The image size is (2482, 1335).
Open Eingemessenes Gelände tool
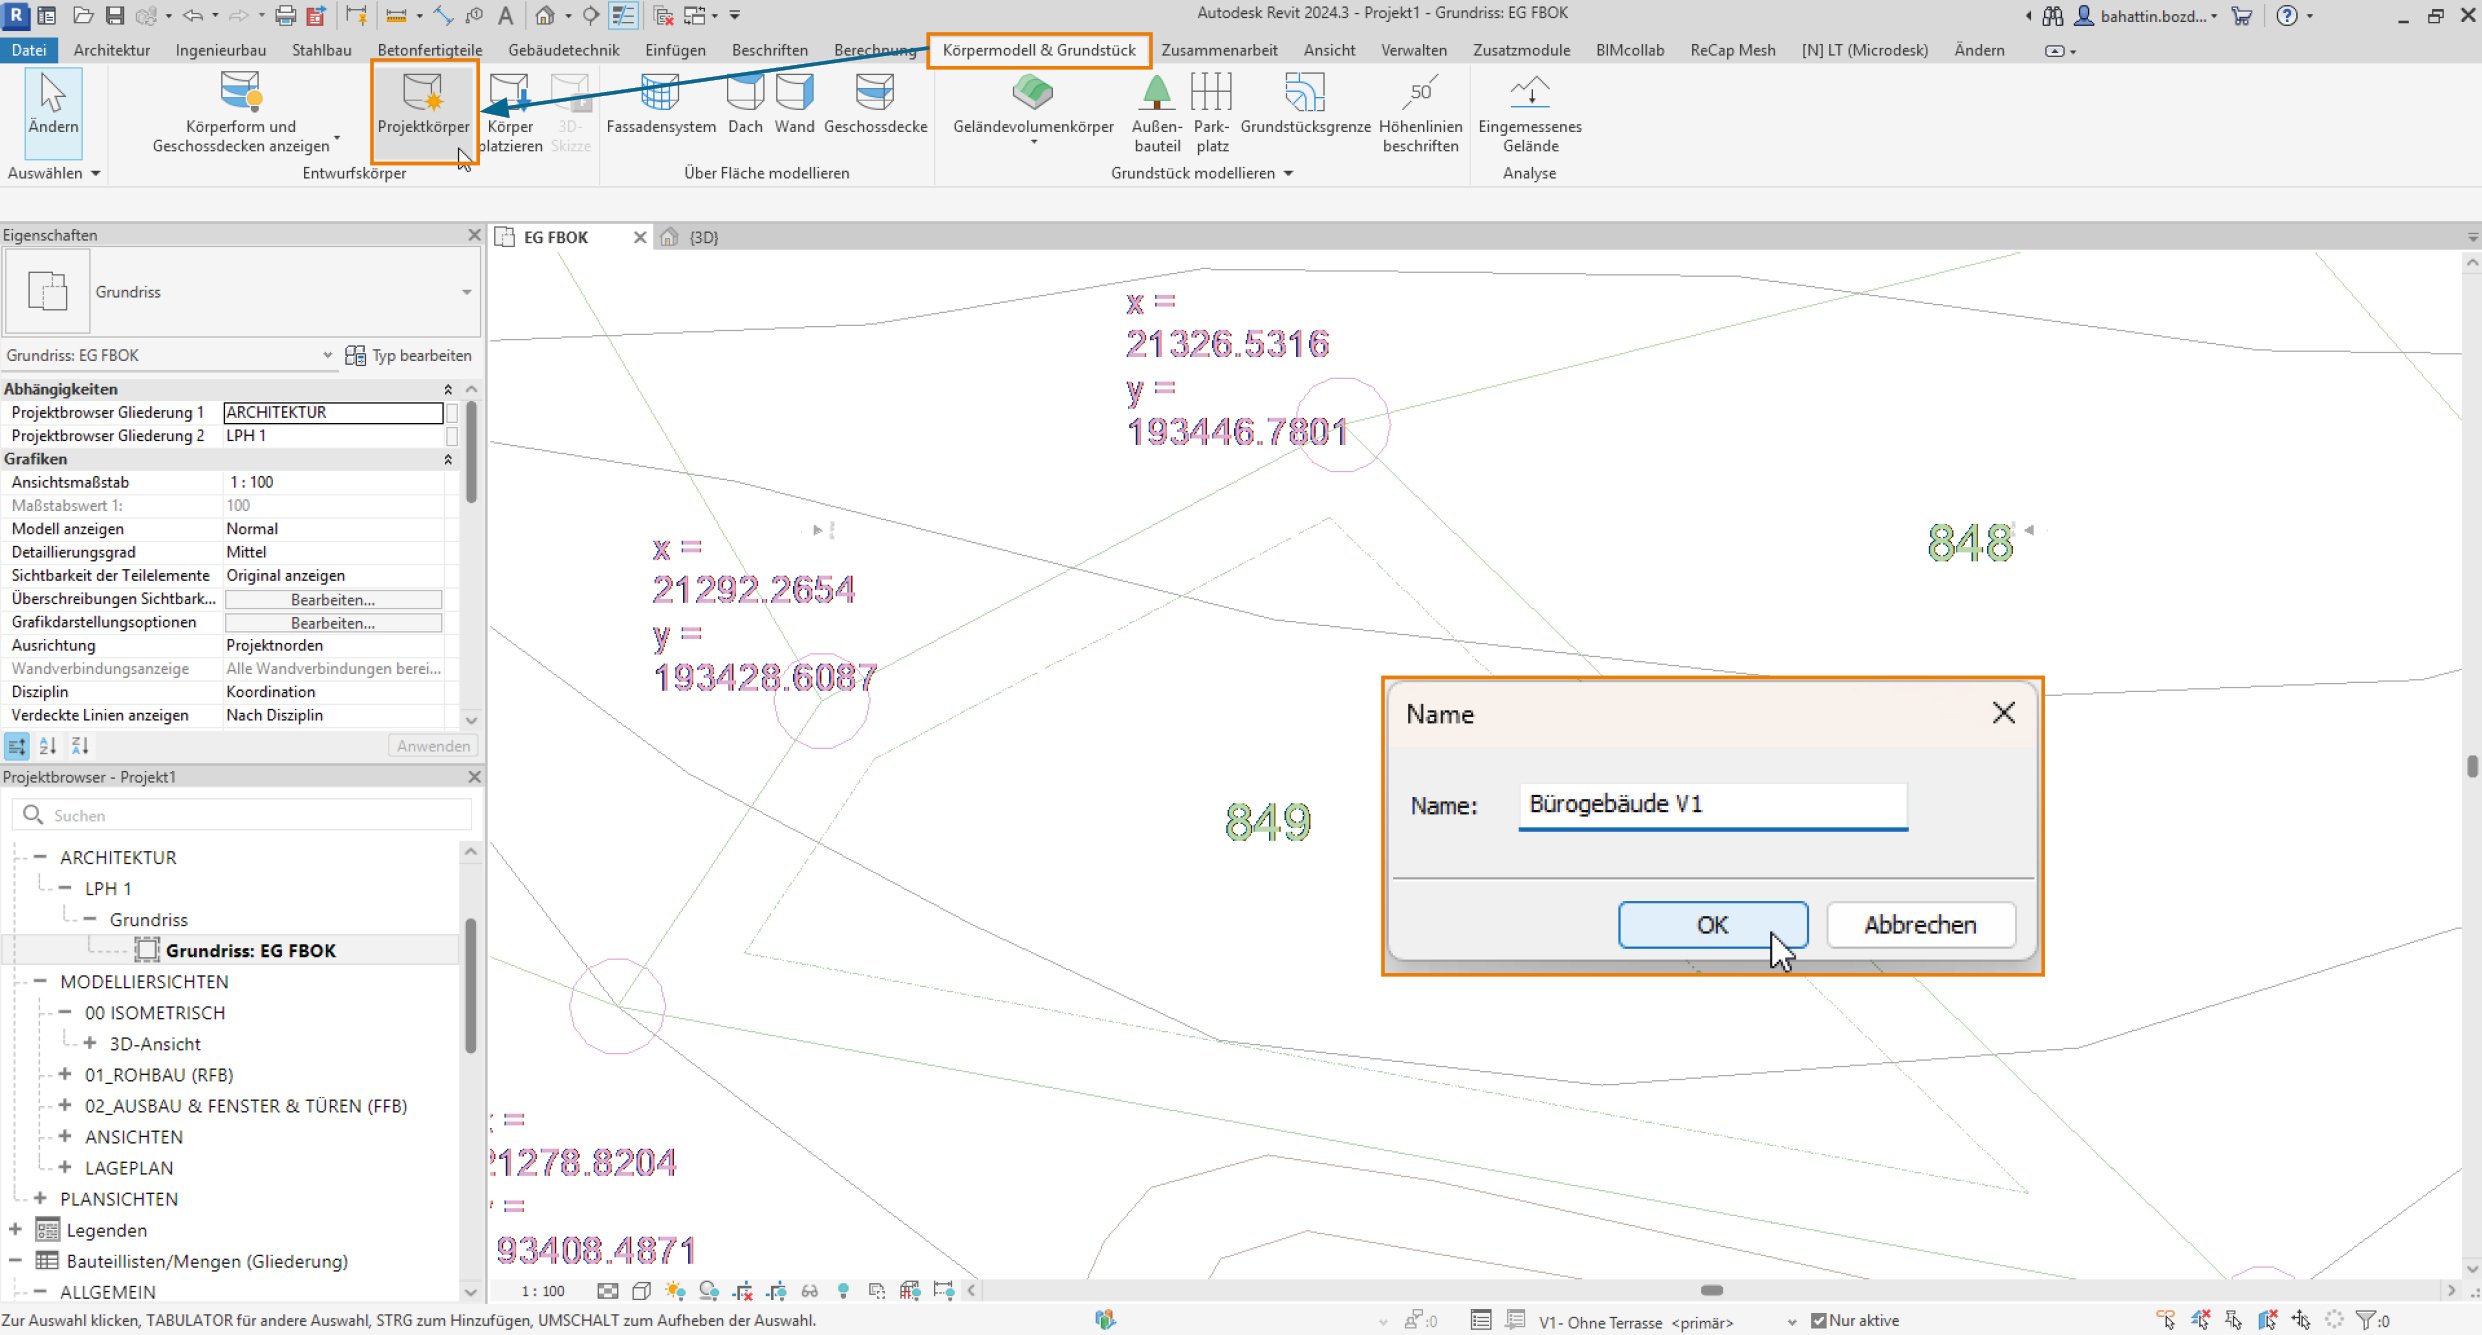point(1530,112)
